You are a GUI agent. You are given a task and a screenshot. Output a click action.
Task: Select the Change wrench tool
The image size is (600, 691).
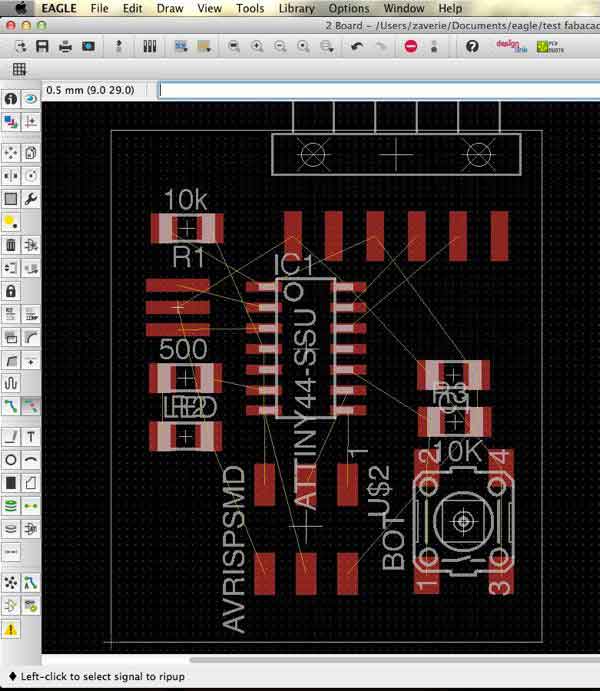pyautogui.click(x=31, y=199)
